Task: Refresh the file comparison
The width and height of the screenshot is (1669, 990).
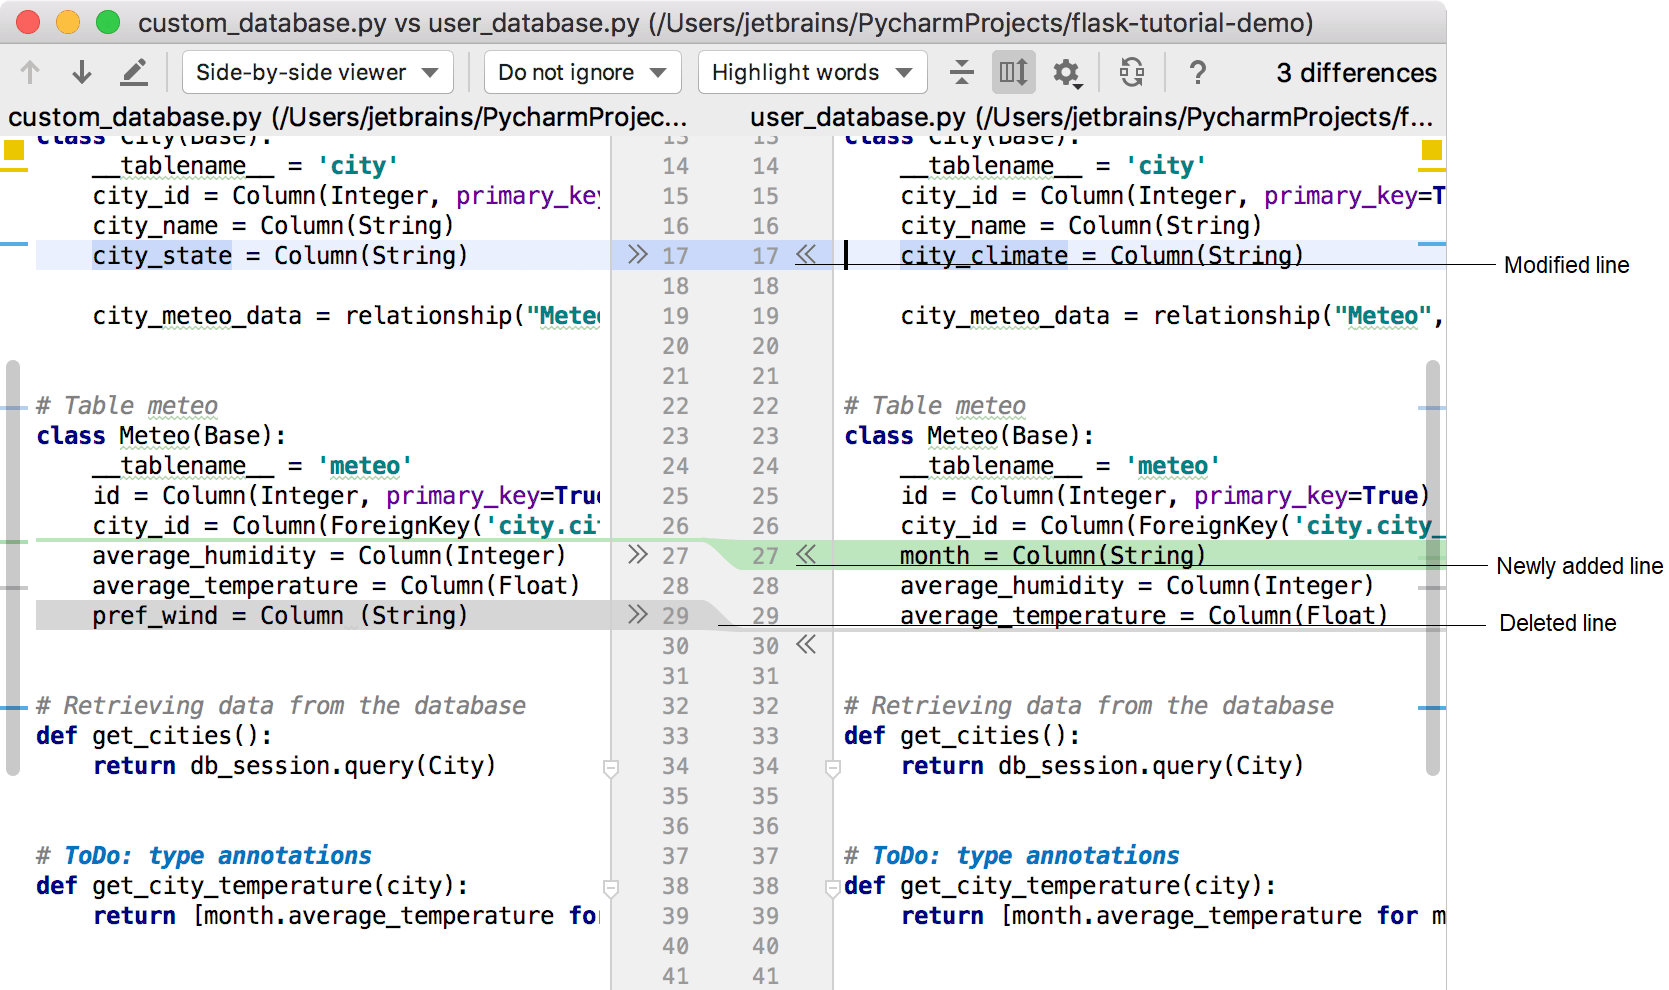Action: click(x=1132, y=72)
